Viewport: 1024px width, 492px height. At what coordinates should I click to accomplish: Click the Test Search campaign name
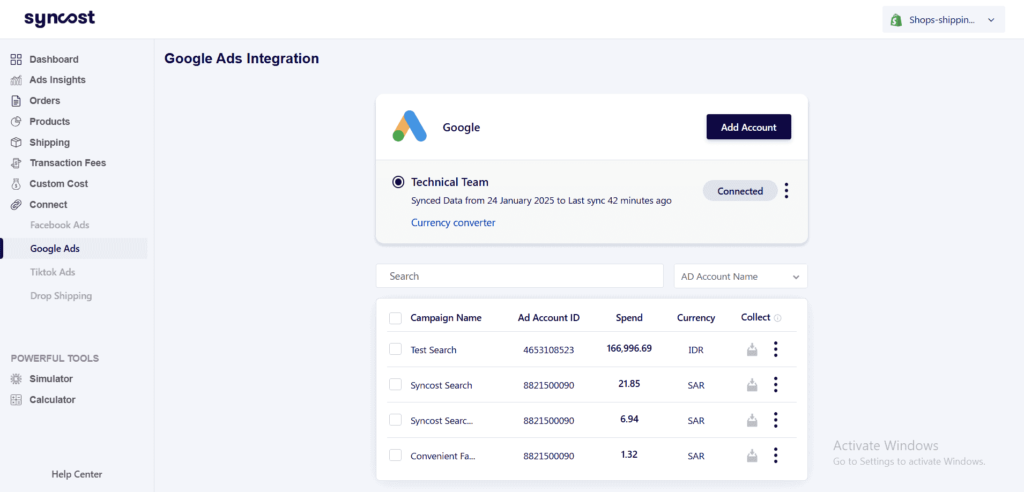point(434,350)
